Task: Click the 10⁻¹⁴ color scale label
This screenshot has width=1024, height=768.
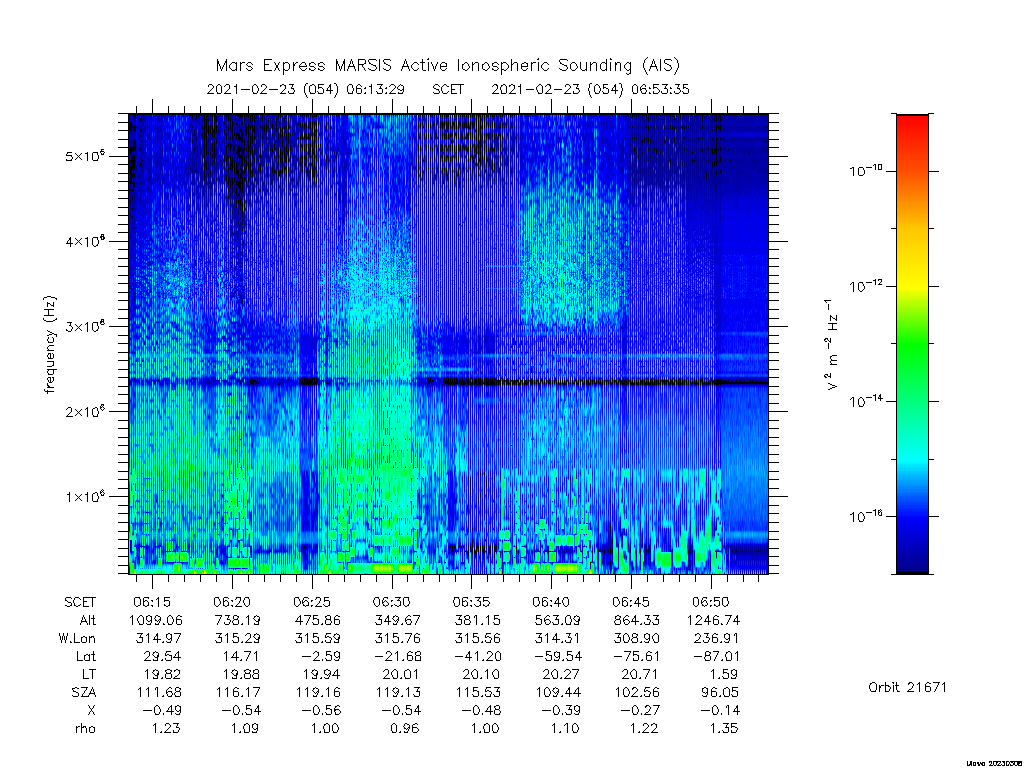Action: click(x=866, y=400)
